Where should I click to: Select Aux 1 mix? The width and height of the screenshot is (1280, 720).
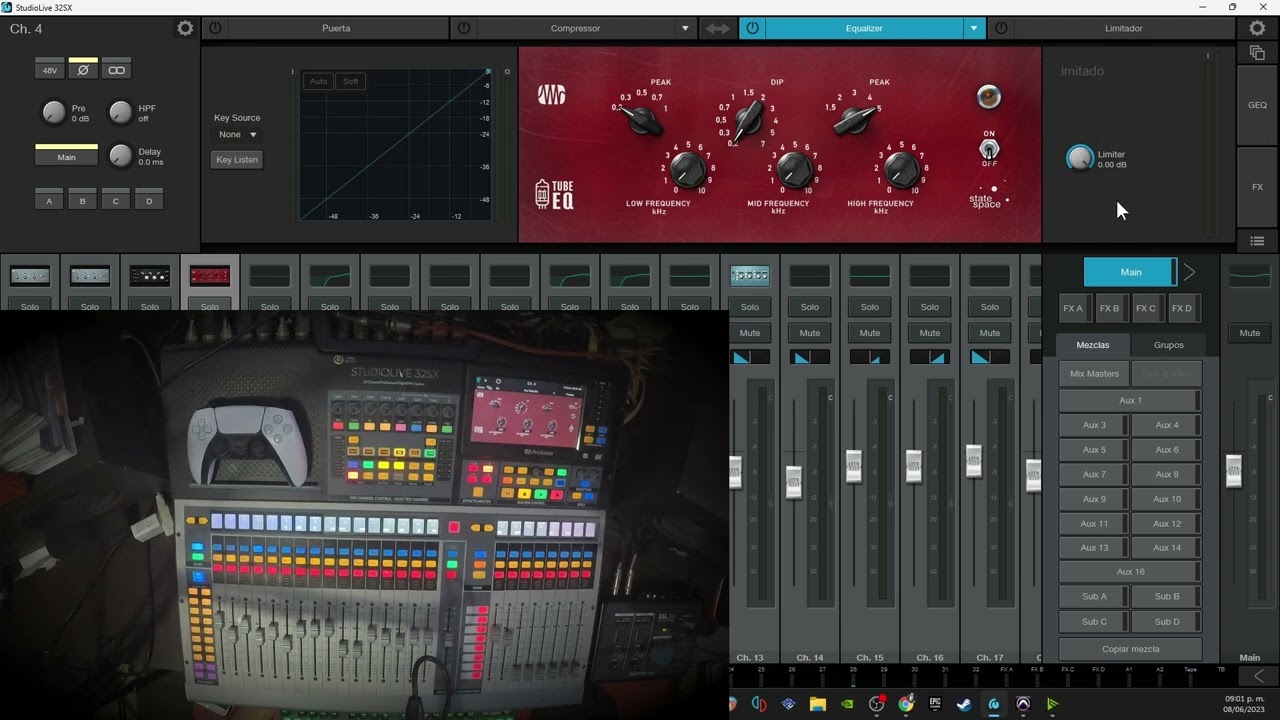[x=1130, y=400]
